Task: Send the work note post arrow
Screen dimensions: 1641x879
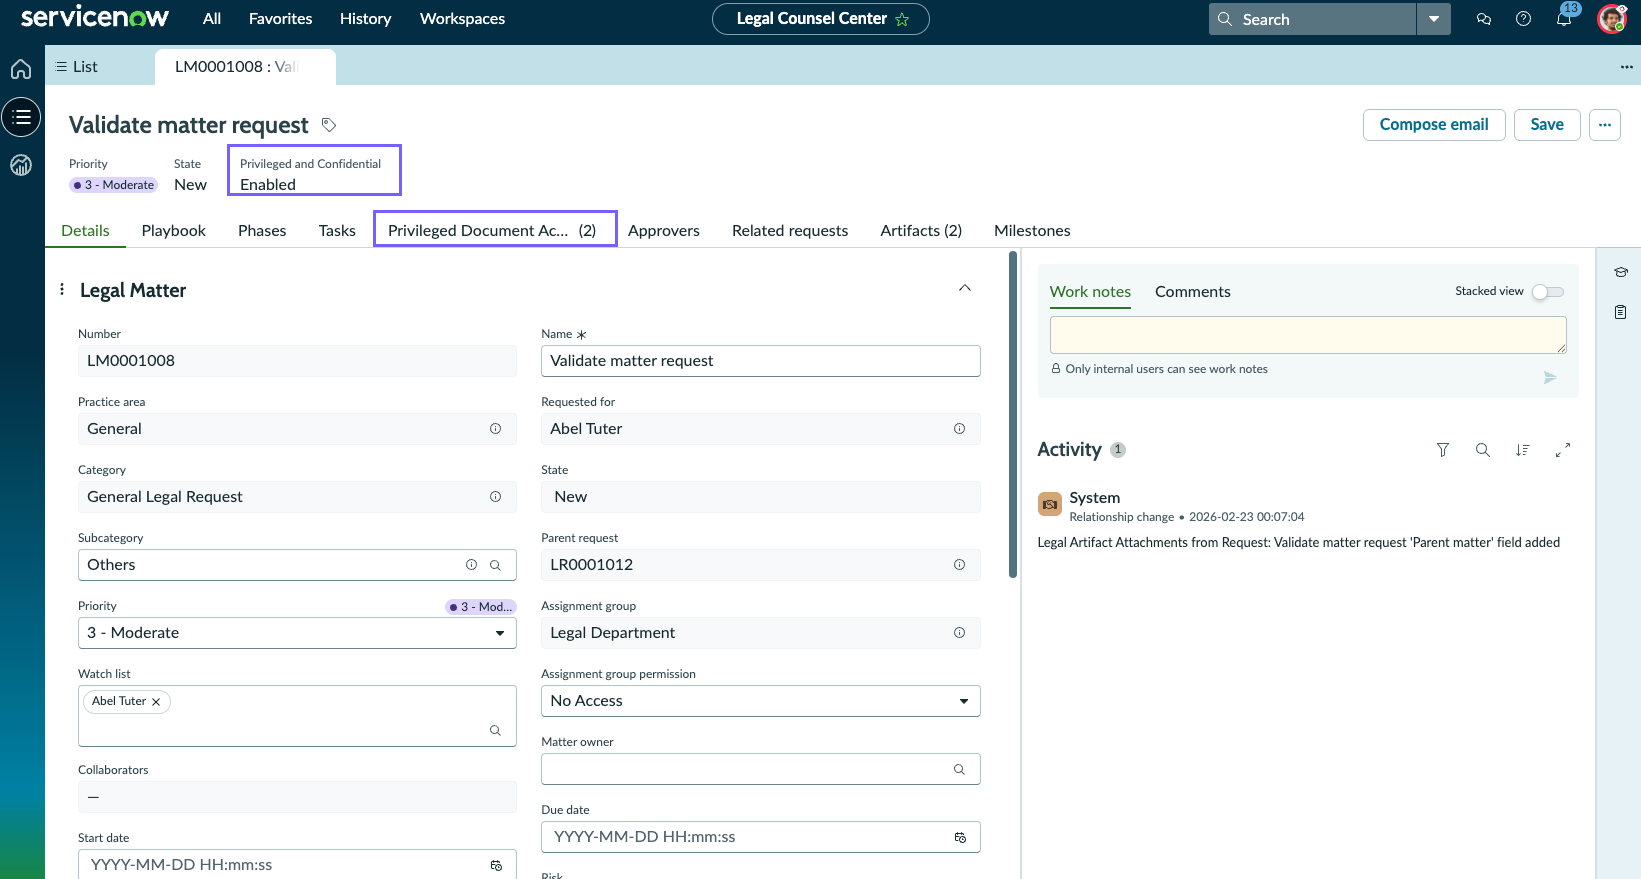Action: (x=1550, y=378)
